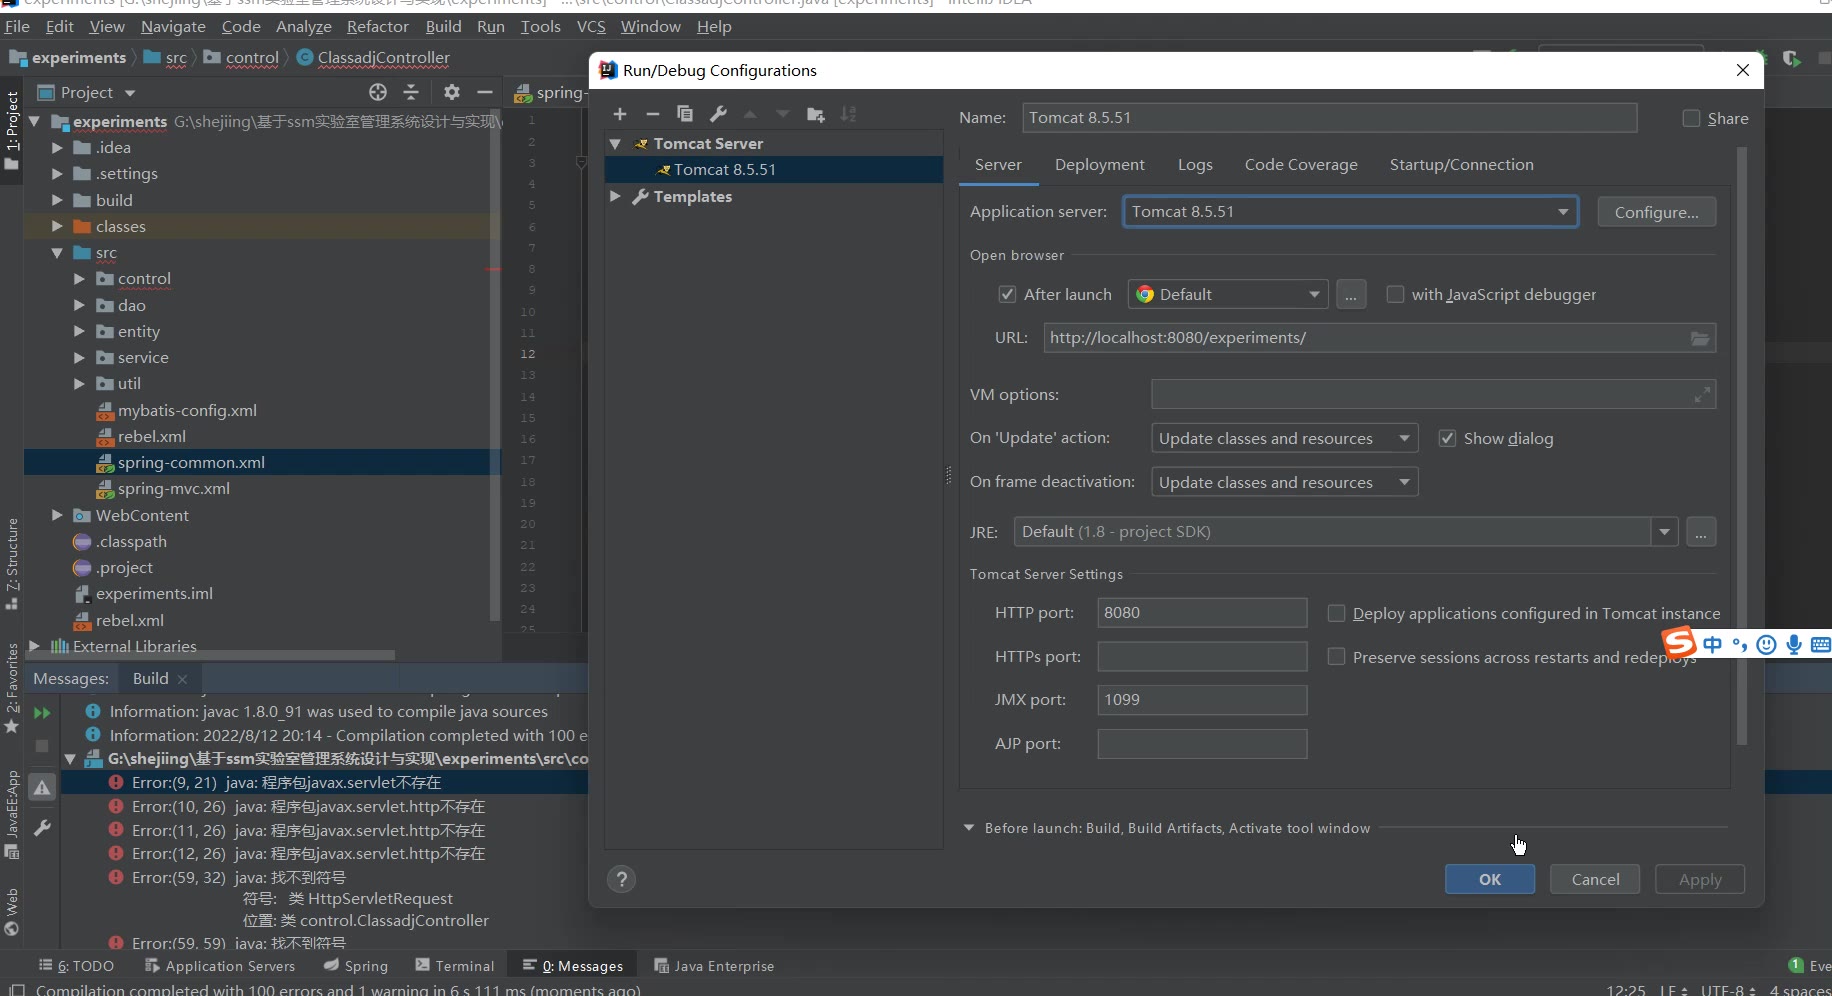The width and height of the screenshot is (1832, 996).
Task: Hide the Project panel with minus icon
Action: coord(485,92)
